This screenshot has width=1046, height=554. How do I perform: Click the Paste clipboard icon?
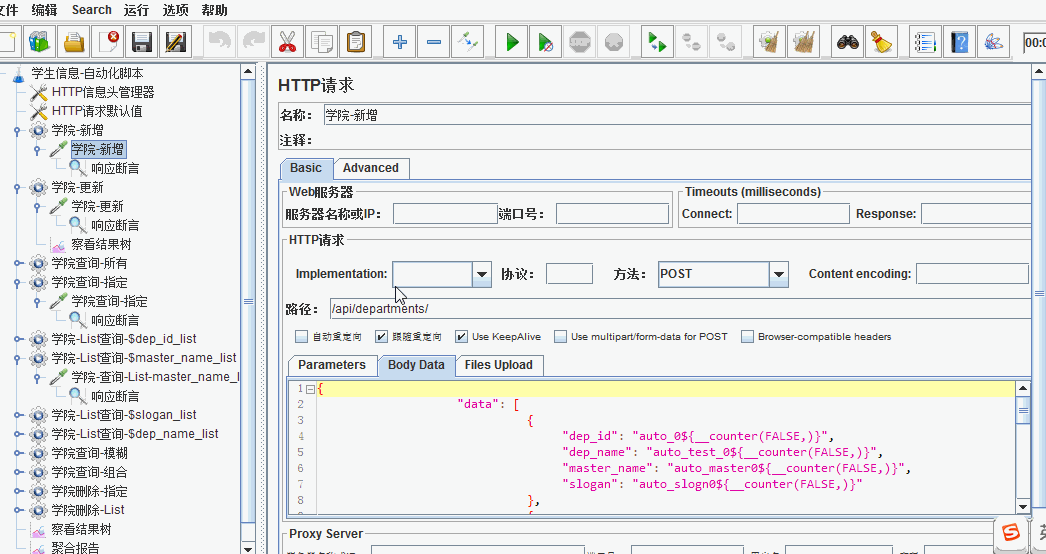(356, 42)
